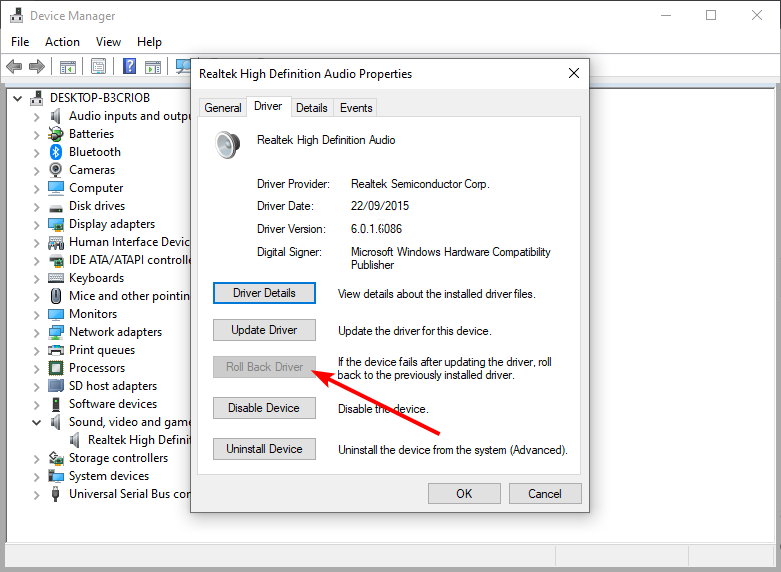Click the Display adapters icon
The width and height of the screenshot is (781, 572).
tap(56, 224)
